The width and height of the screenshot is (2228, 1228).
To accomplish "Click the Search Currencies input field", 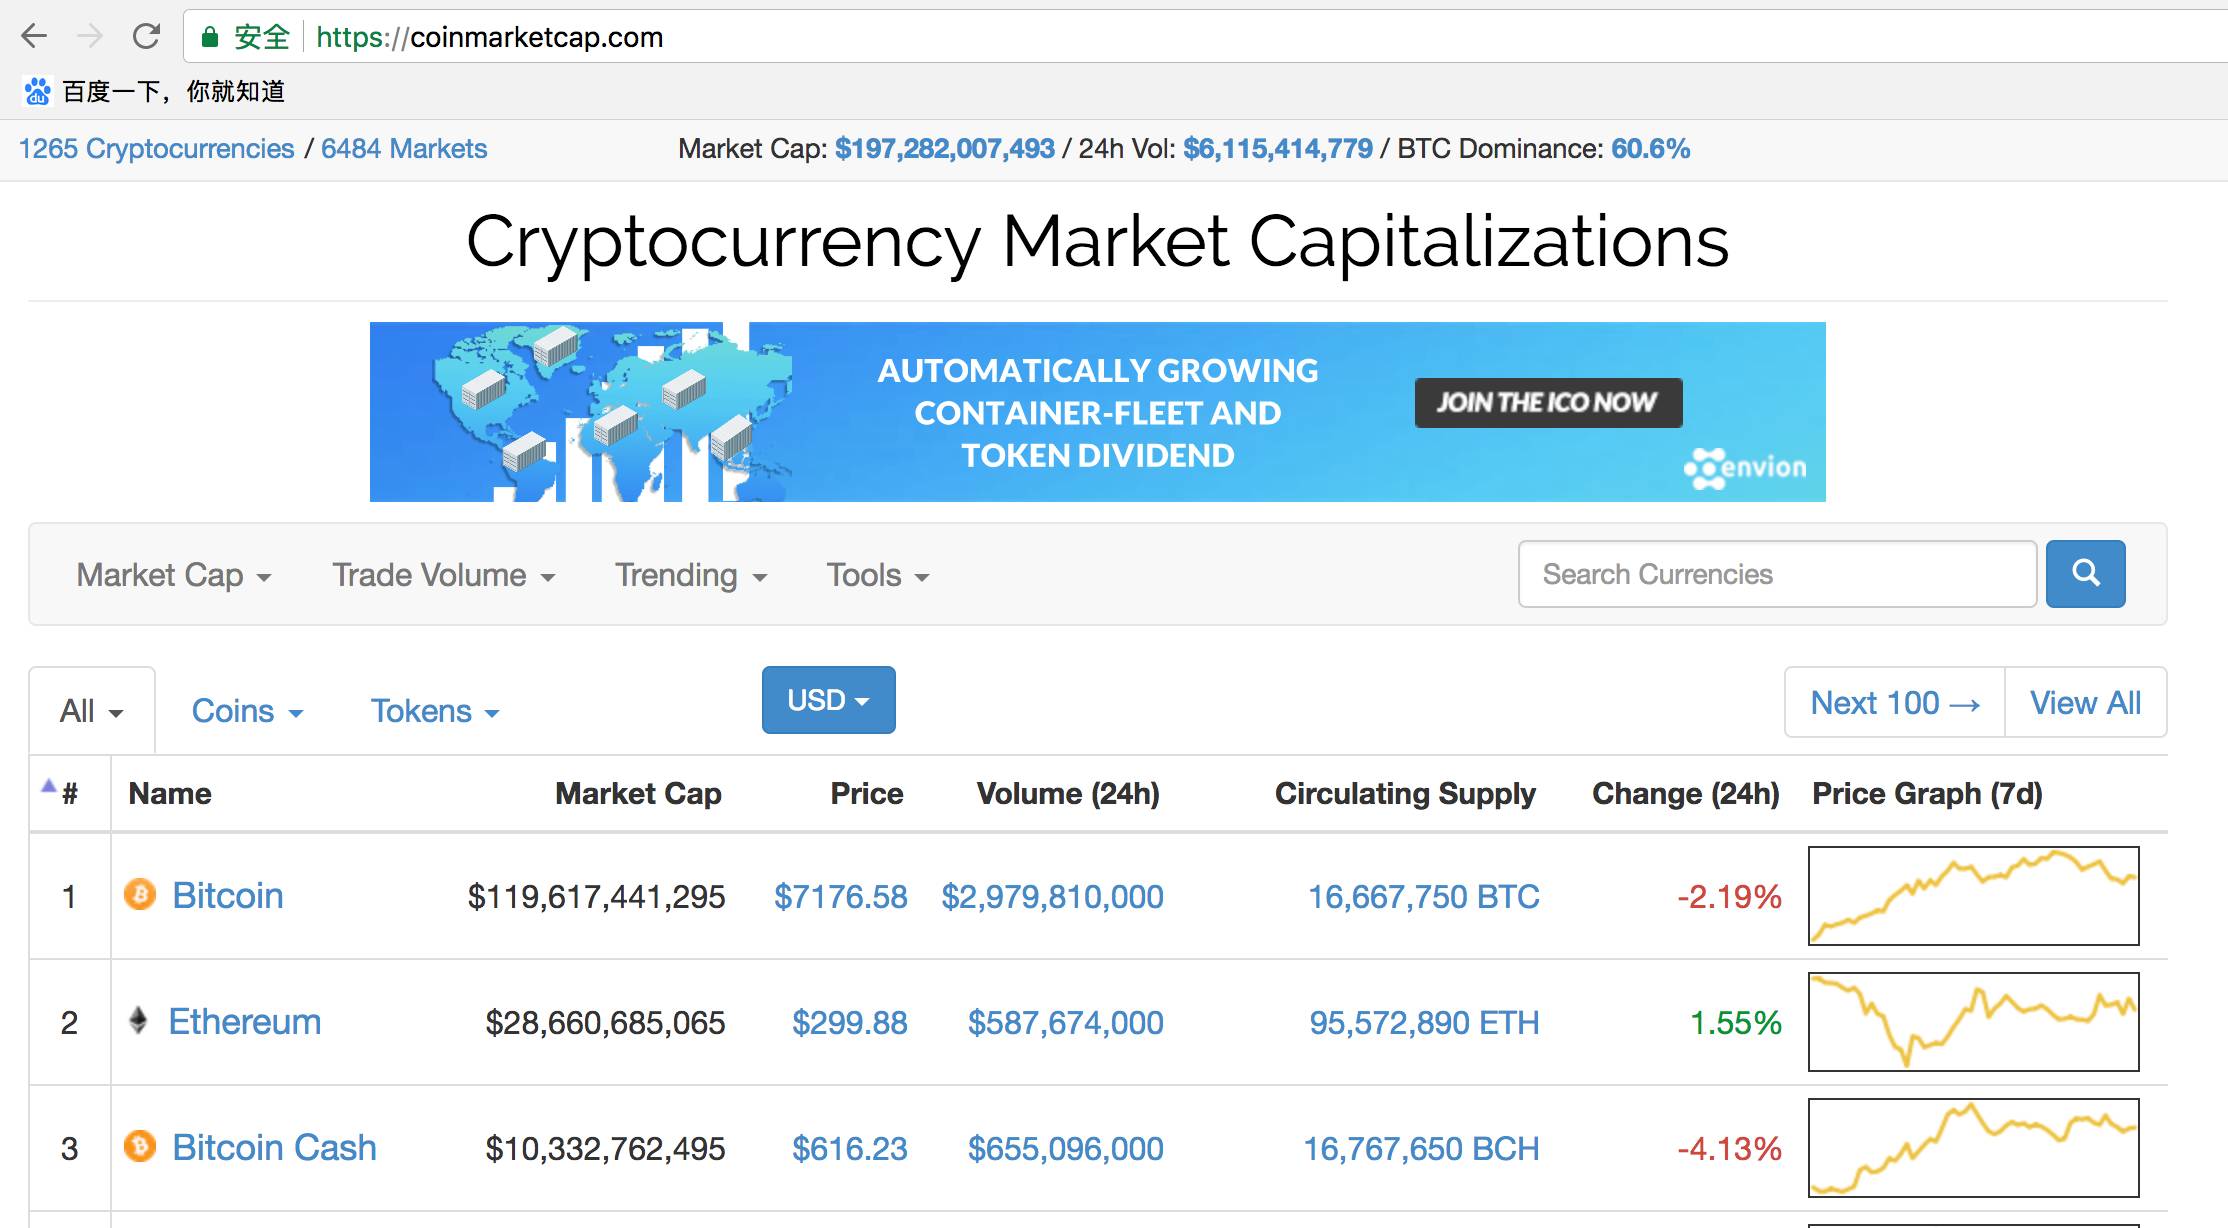I will 1776,574.
